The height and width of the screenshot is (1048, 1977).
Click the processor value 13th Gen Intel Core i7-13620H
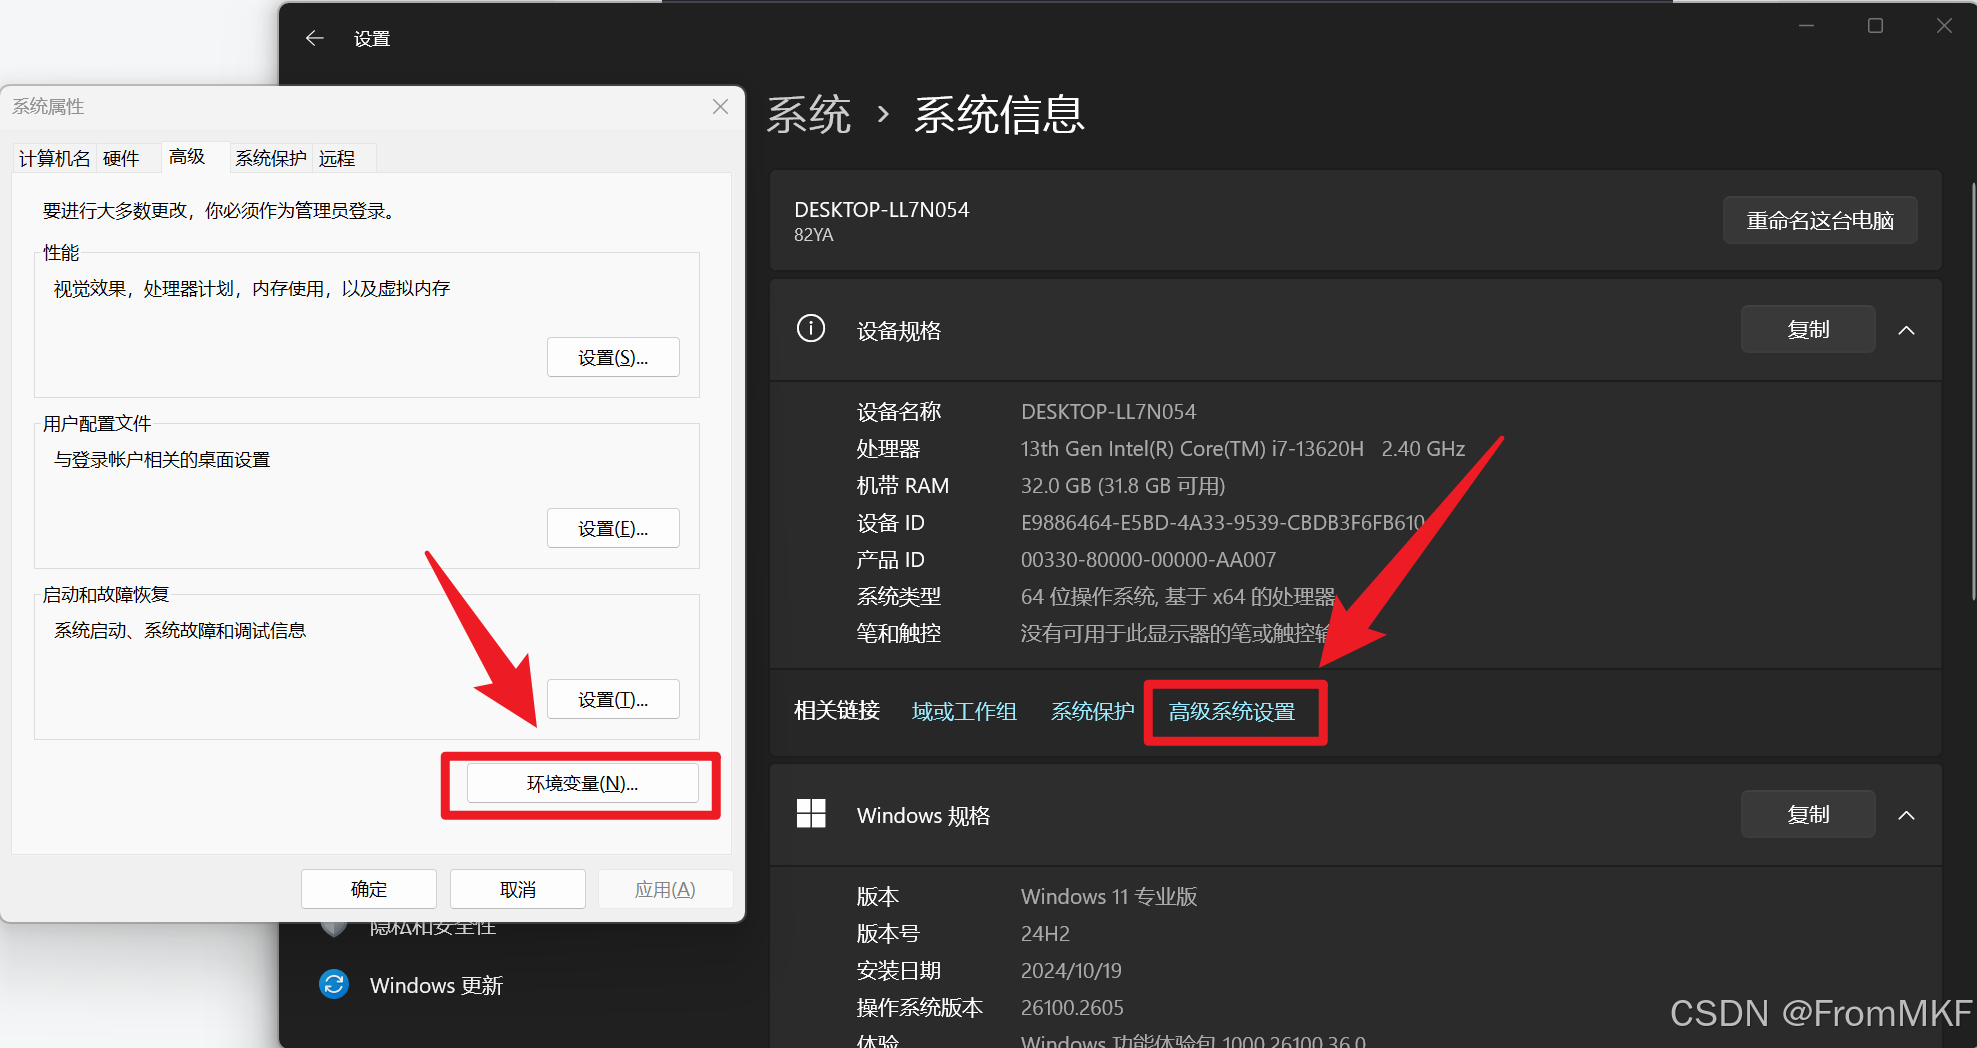(x=1243, y=448)
